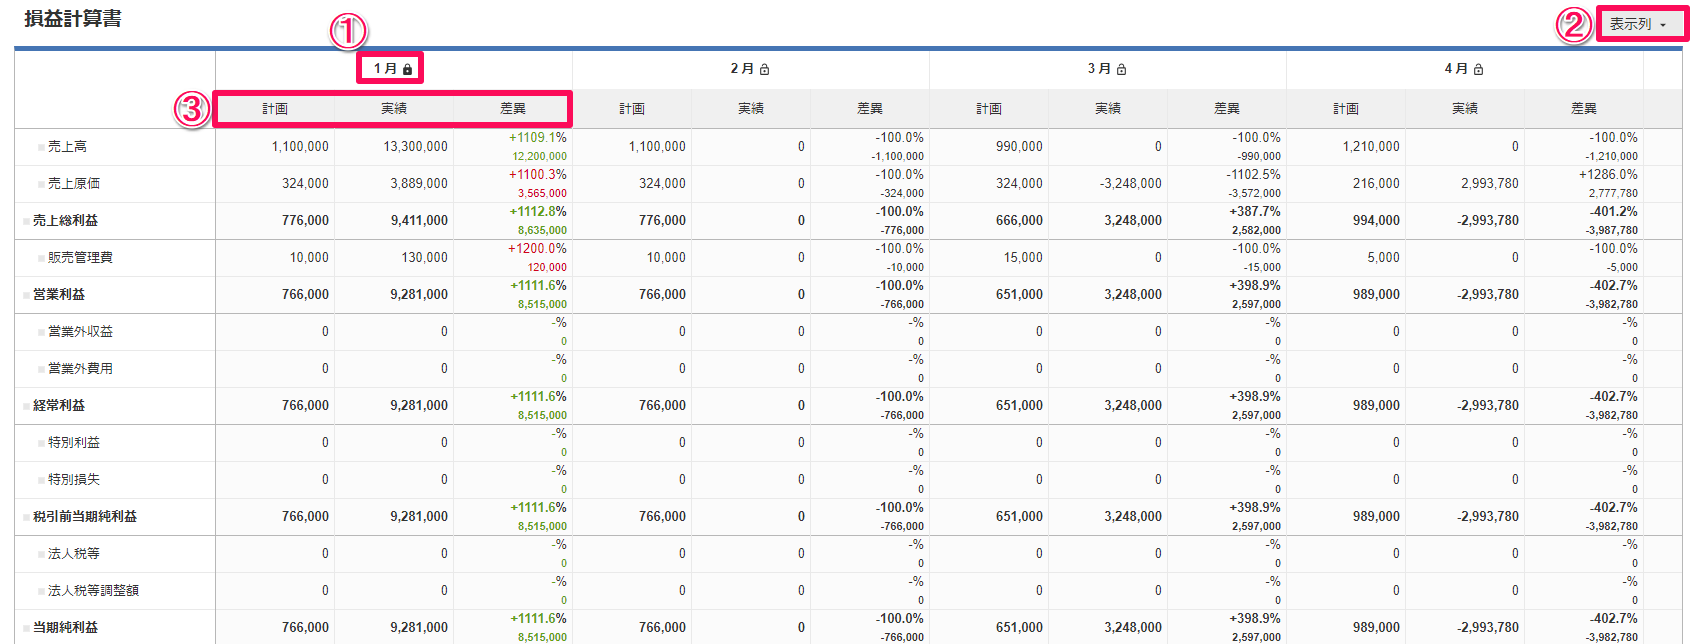Click the 計画 column header under 3月

pos(989,109)
